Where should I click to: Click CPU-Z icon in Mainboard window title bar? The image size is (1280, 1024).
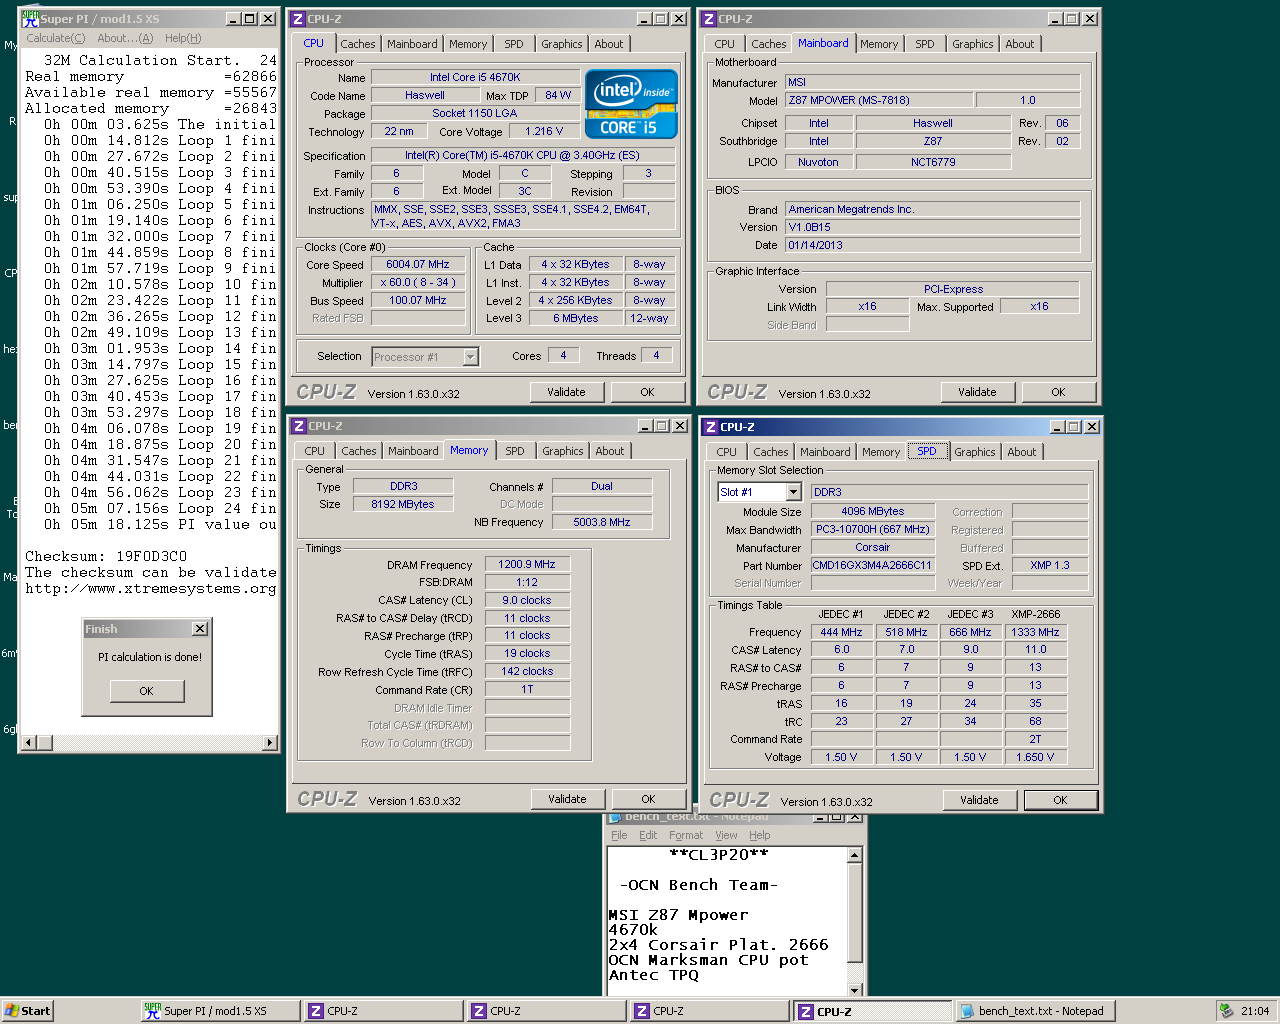click(709, 19)
